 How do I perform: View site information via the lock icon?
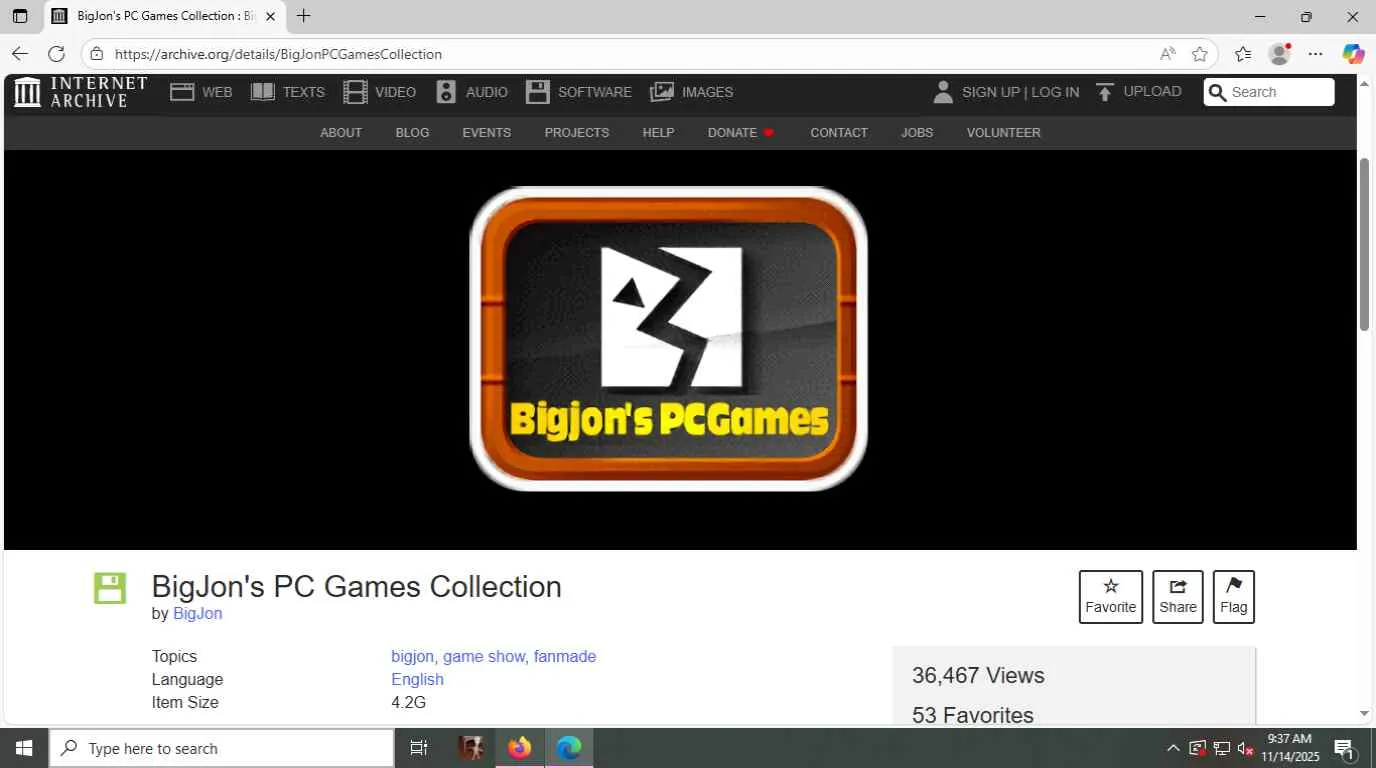pos(96,54)
